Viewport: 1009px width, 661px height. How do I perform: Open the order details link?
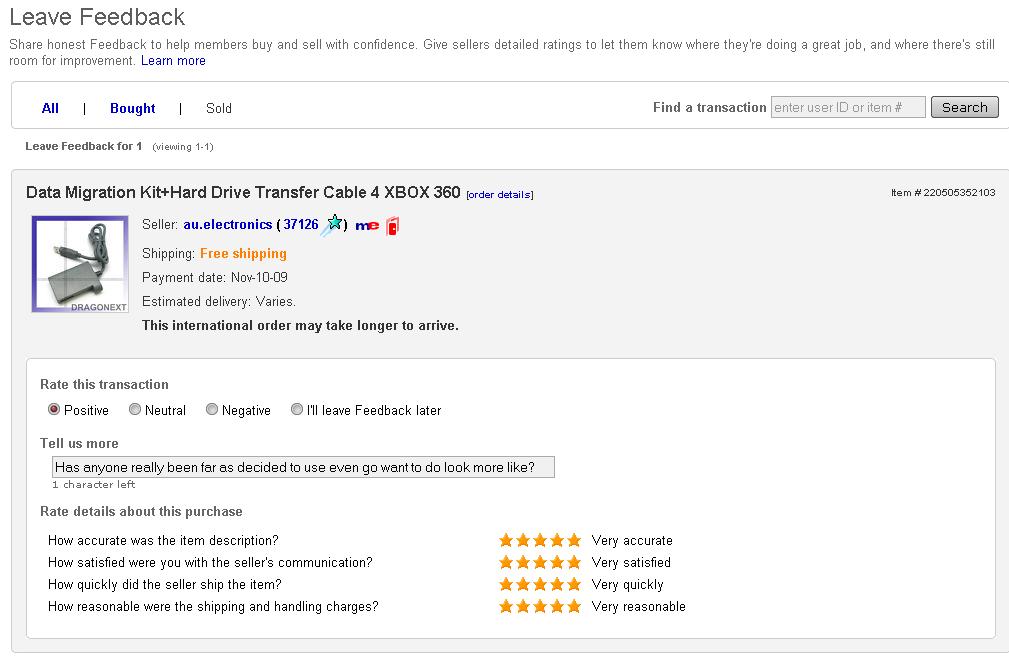click(x=499, y=194)
